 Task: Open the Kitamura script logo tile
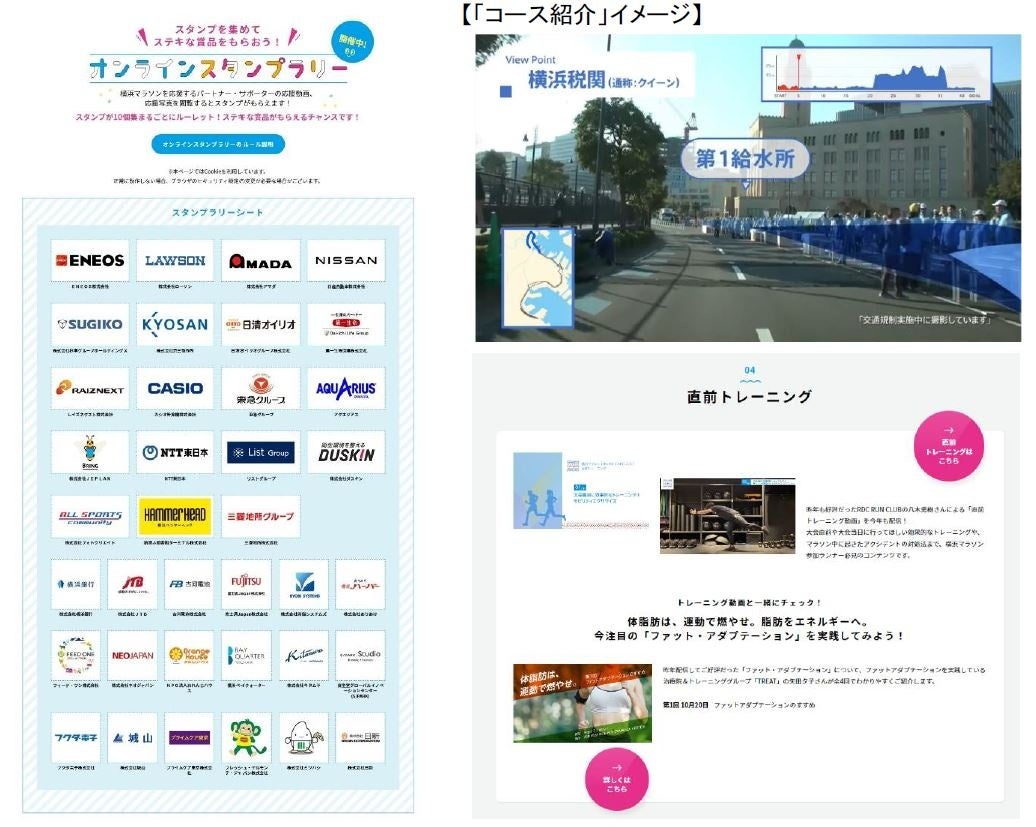coord(304,655)
